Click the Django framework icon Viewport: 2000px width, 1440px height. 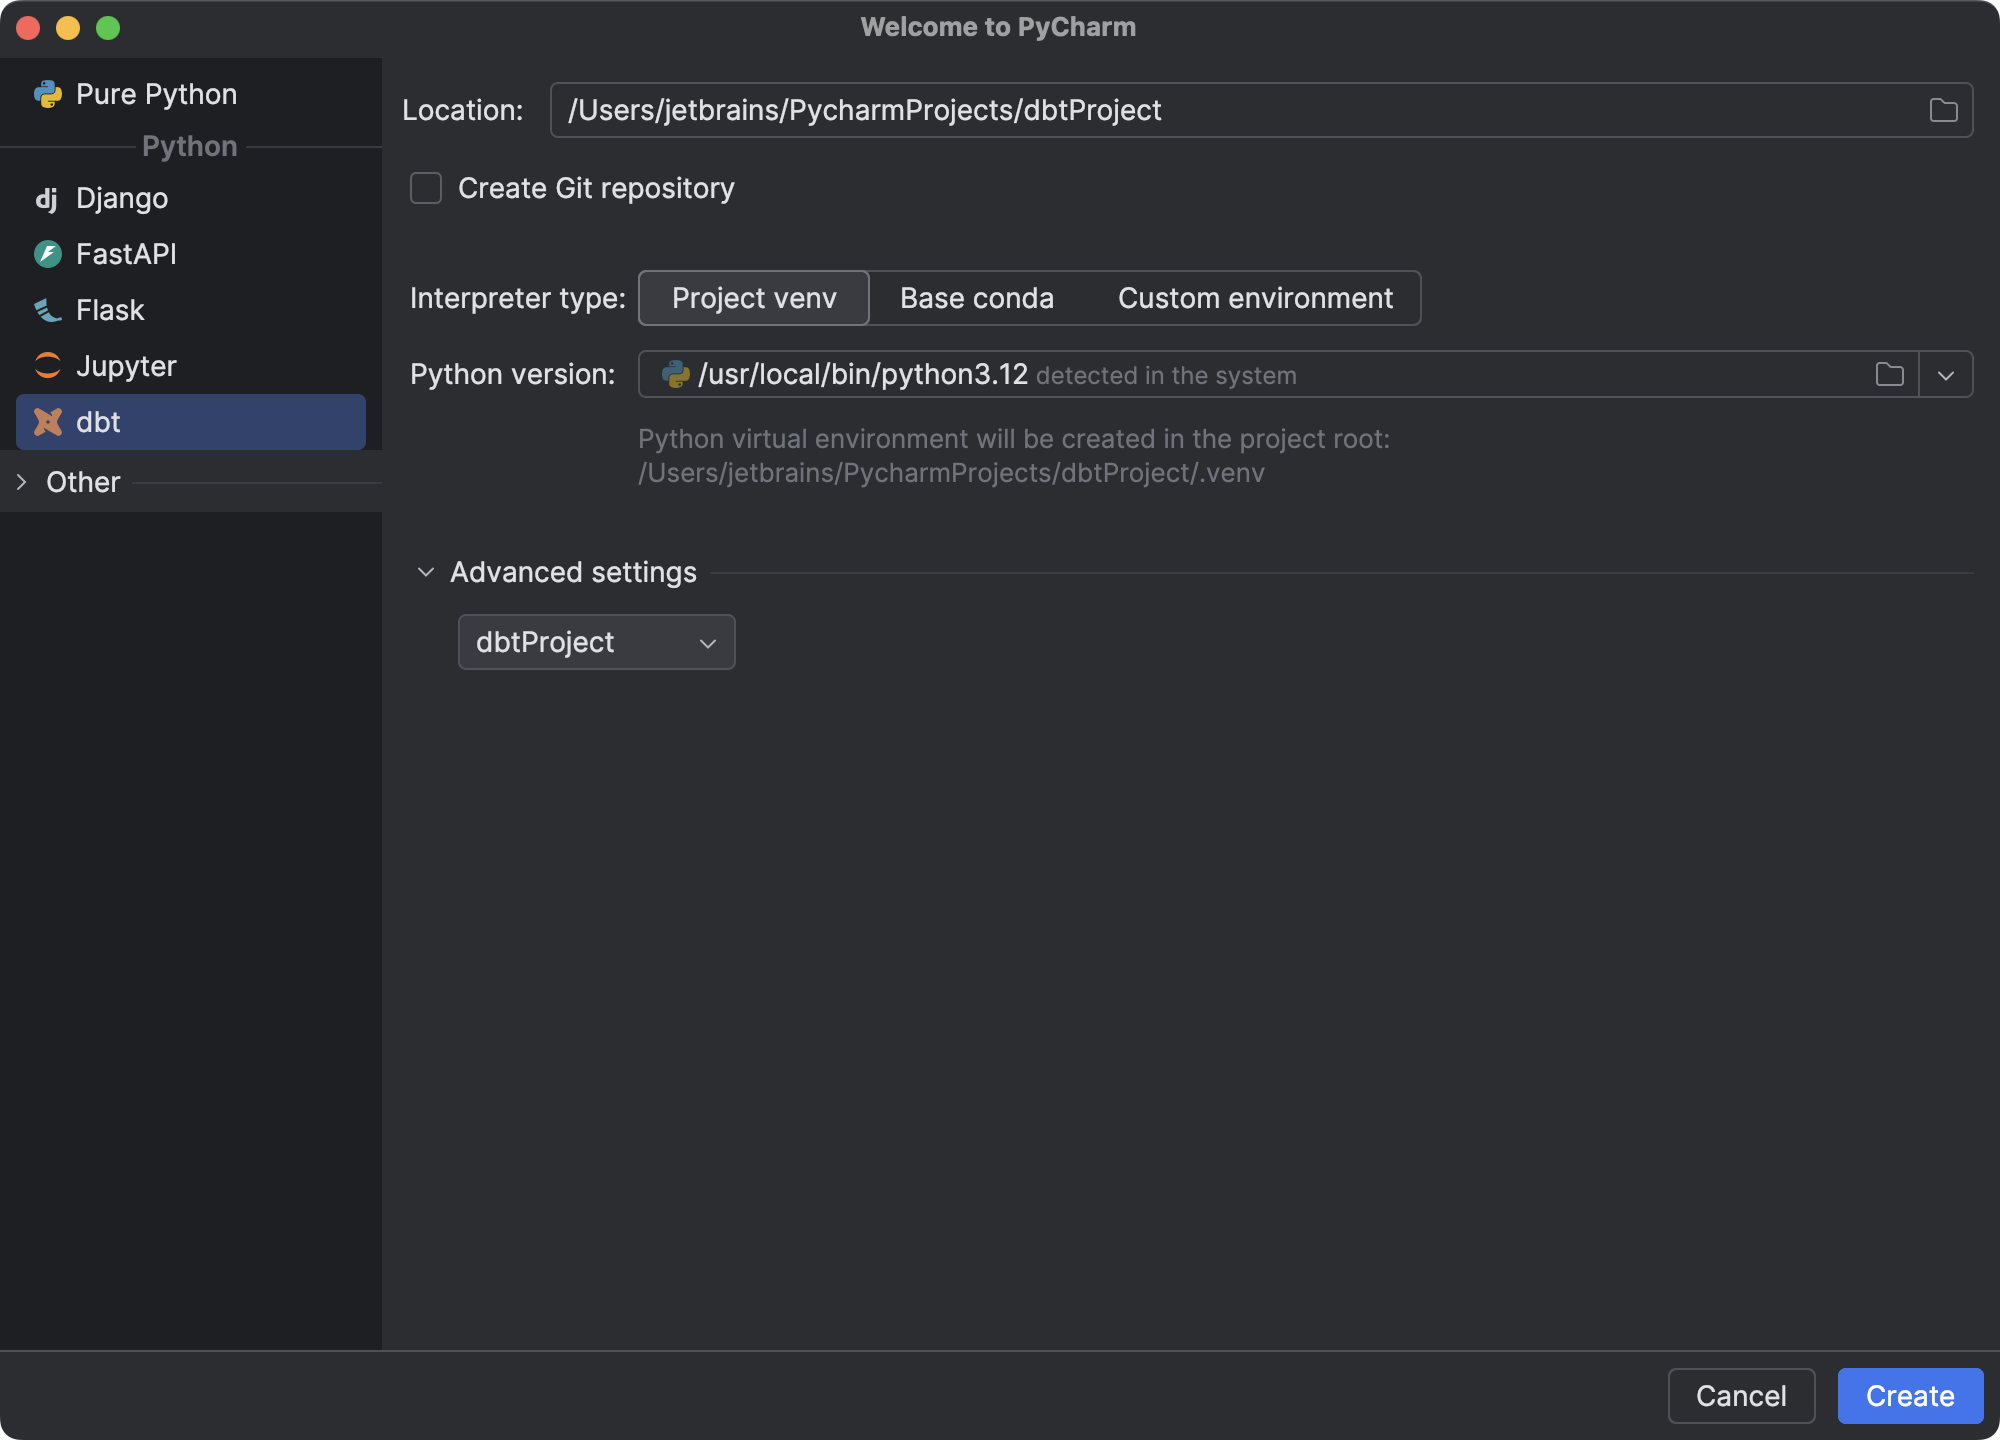point(48,198)
